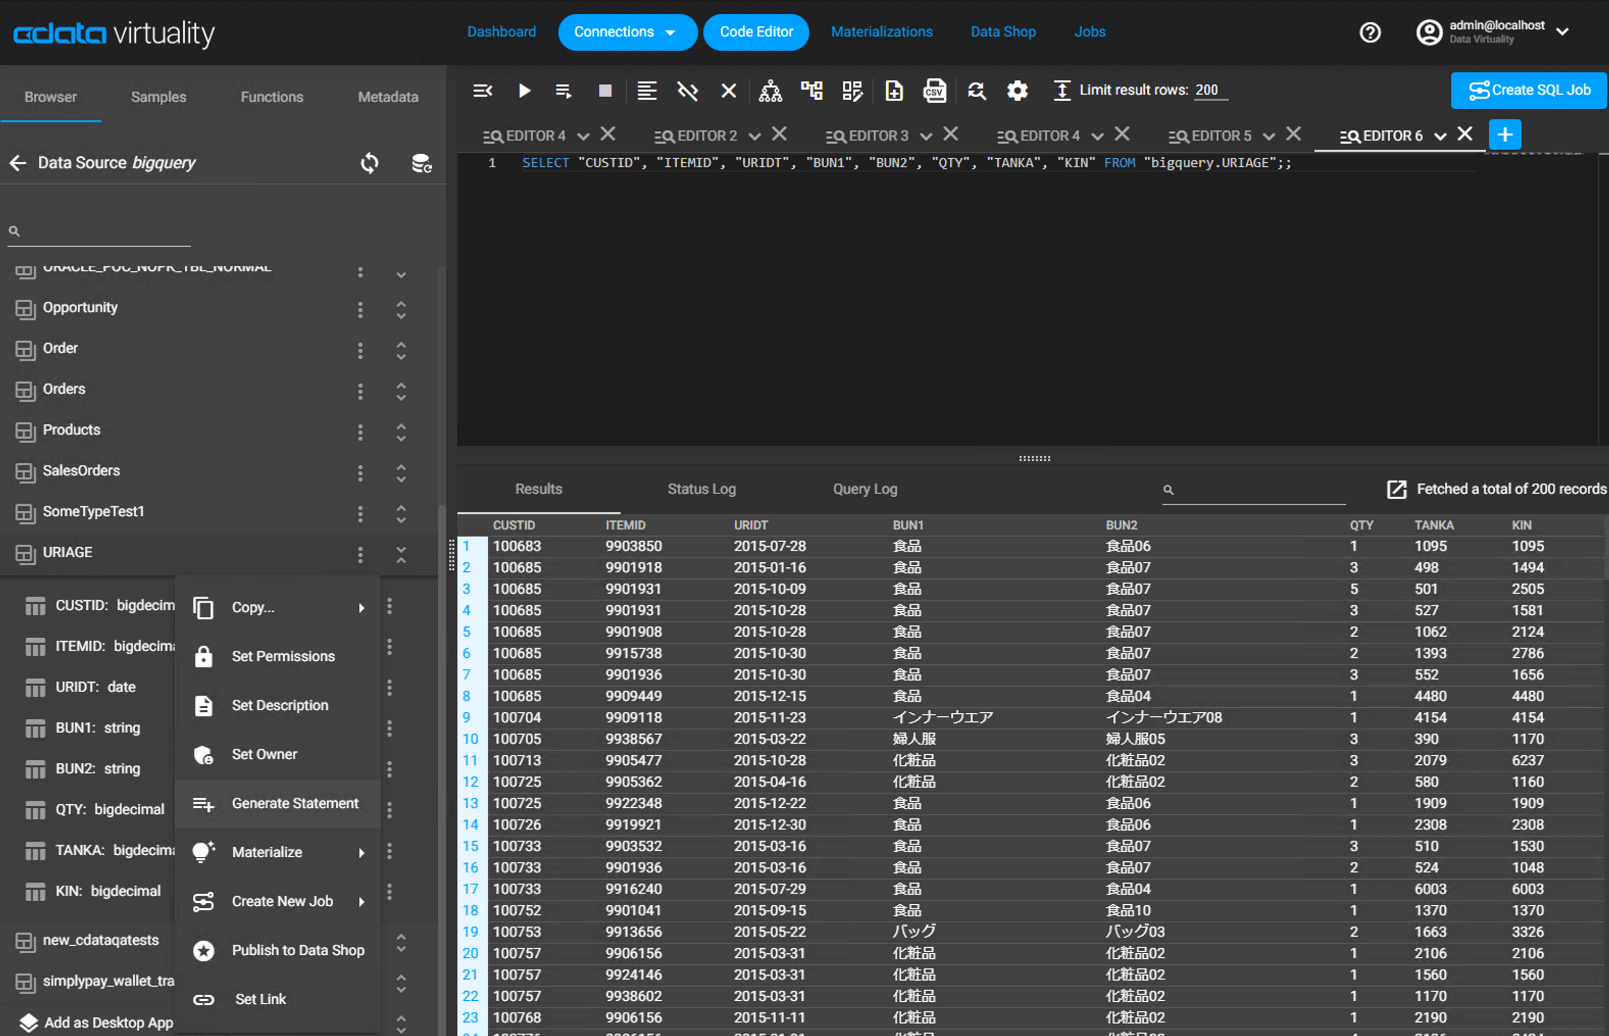Click the back arrow beside Data Source
1609x1036 pixels.
tap(18, 163)
